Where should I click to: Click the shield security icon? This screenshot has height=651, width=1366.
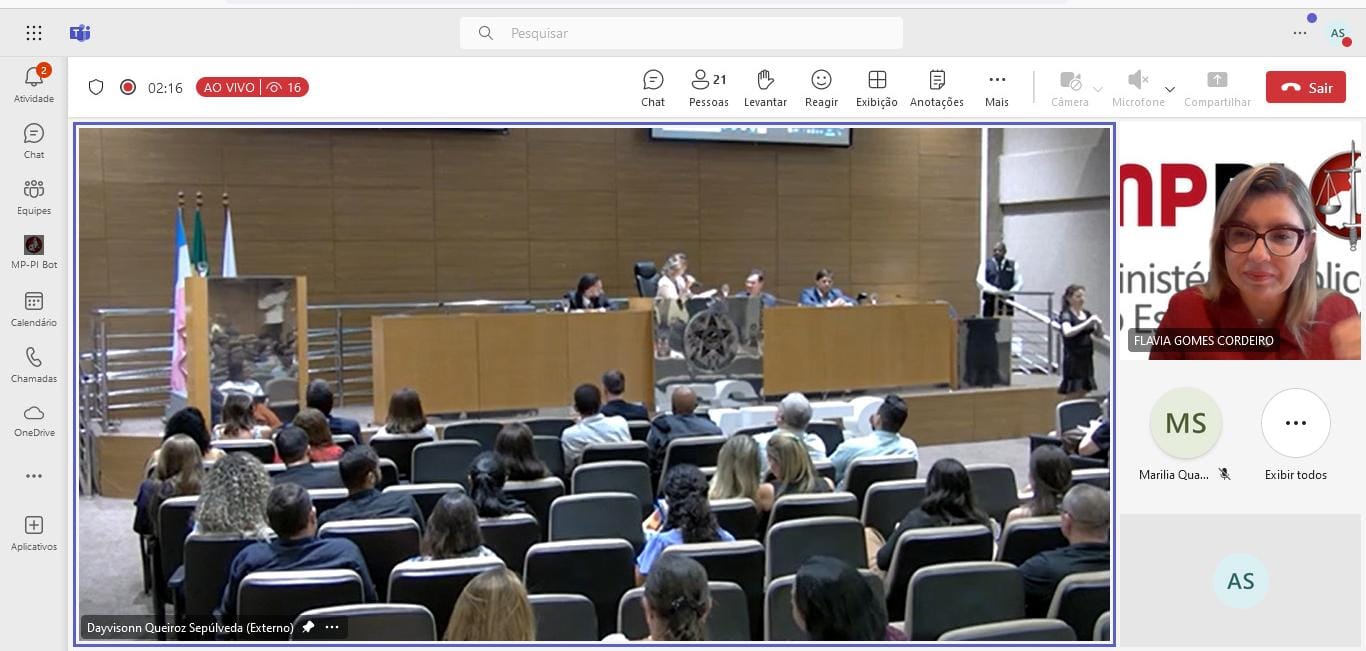pyautogui.click(x=96, y=87)
